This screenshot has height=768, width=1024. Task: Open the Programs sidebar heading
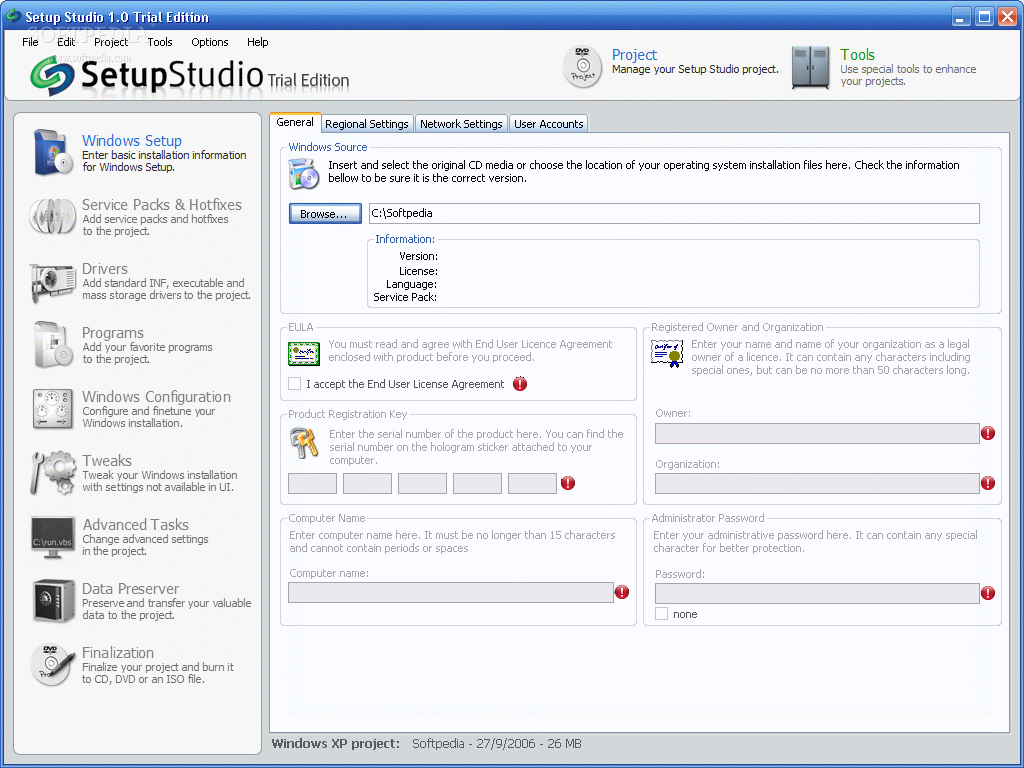pos(113,332)
